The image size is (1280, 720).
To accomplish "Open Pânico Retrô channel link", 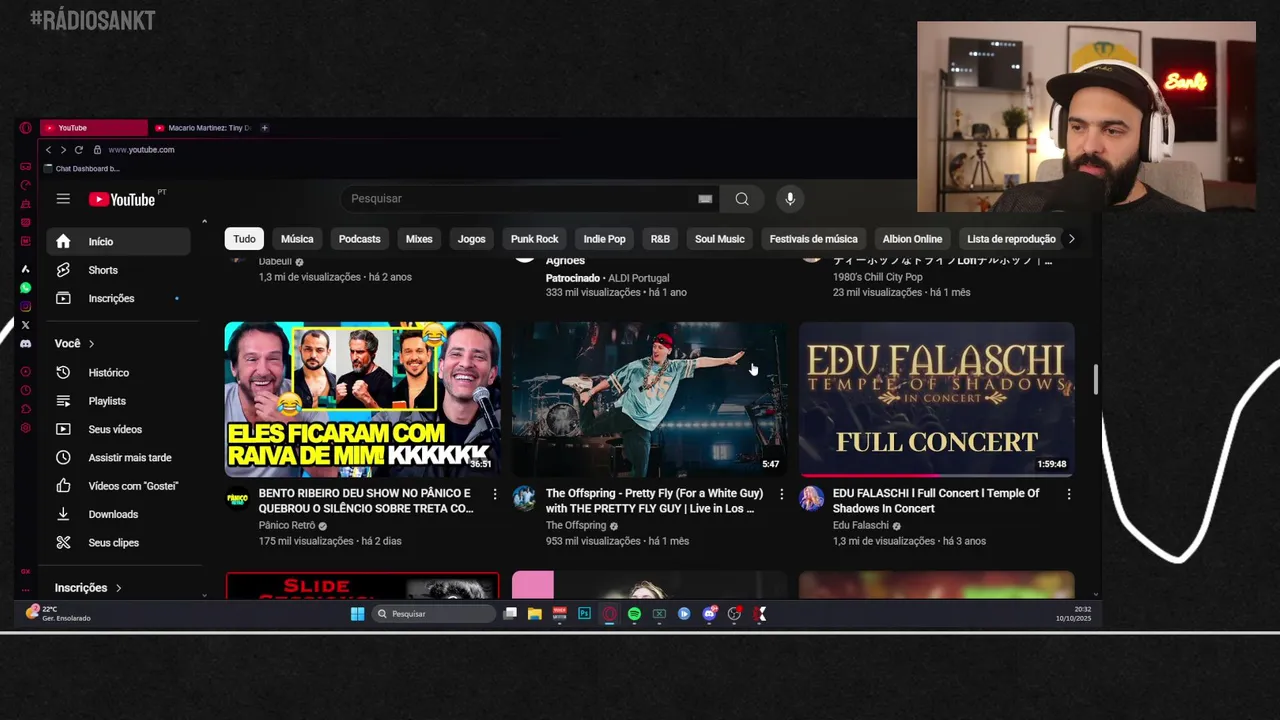I will click(x=287, y=525).
